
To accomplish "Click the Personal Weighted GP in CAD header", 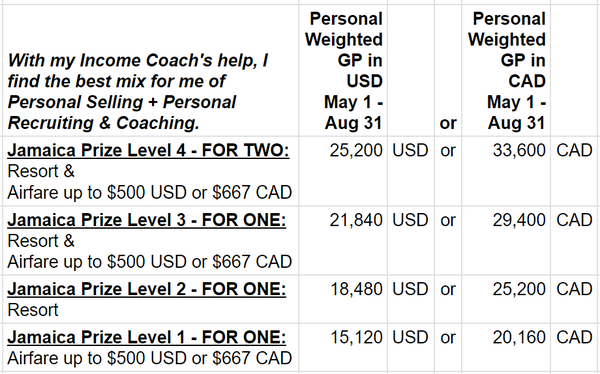I will (507, 71).
